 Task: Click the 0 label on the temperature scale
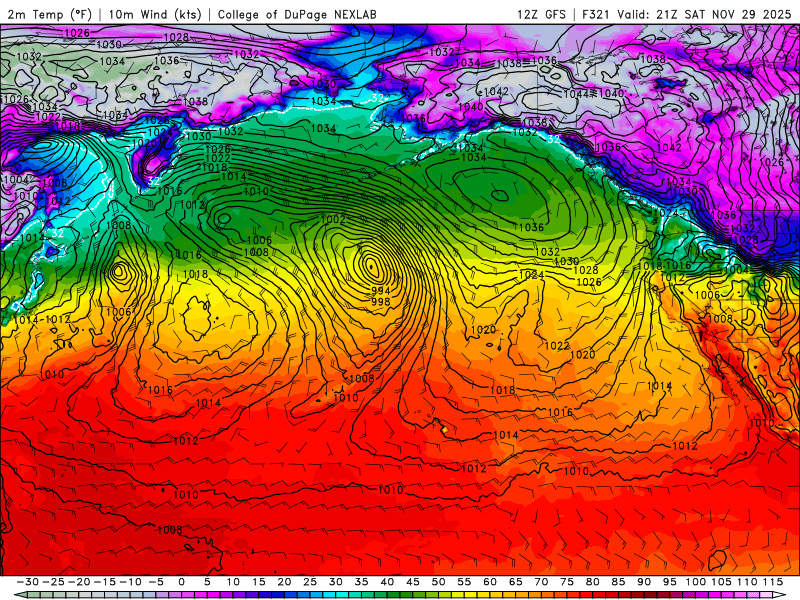tap(182, 582)
